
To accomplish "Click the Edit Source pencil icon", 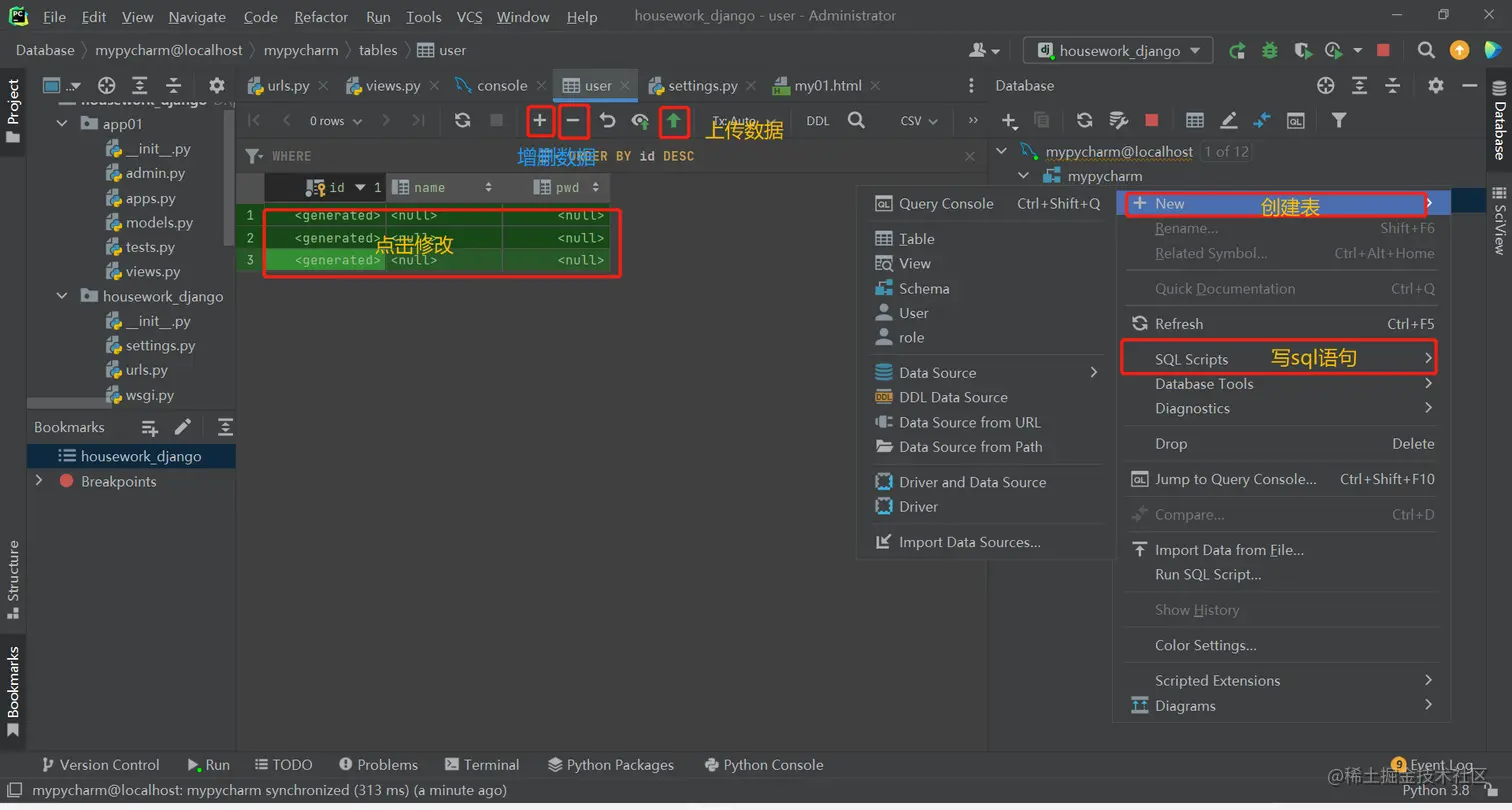I will click(x=1228, y=121).
